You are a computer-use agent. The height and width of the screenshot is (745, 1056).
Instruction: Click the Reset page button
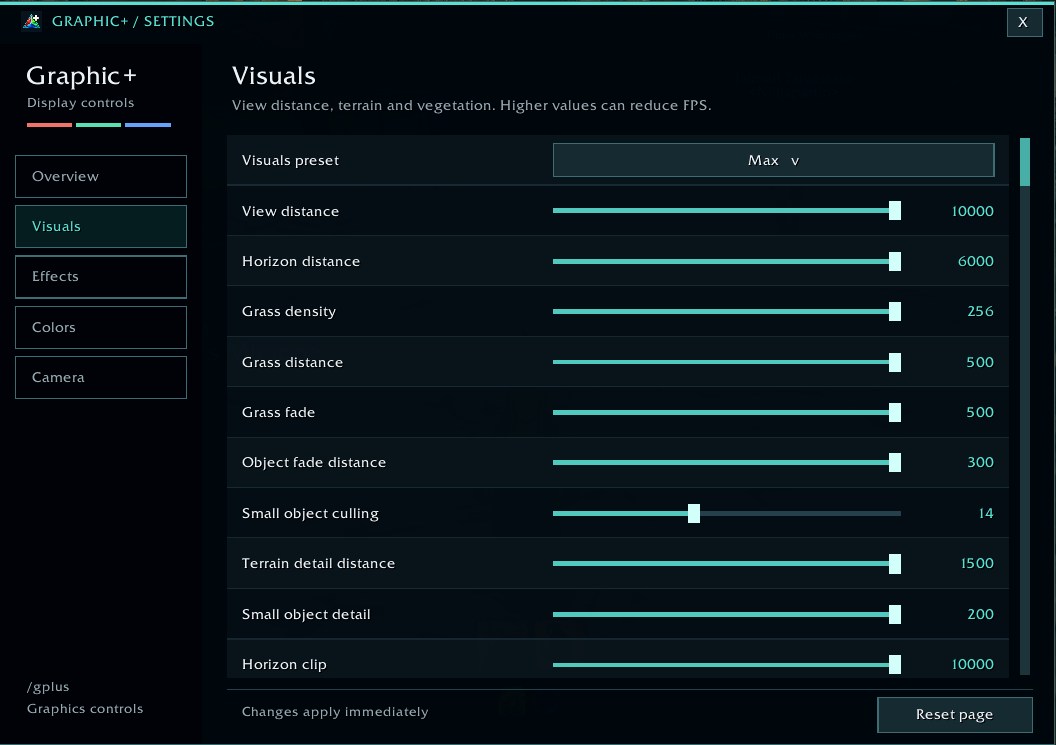[954, 715]
